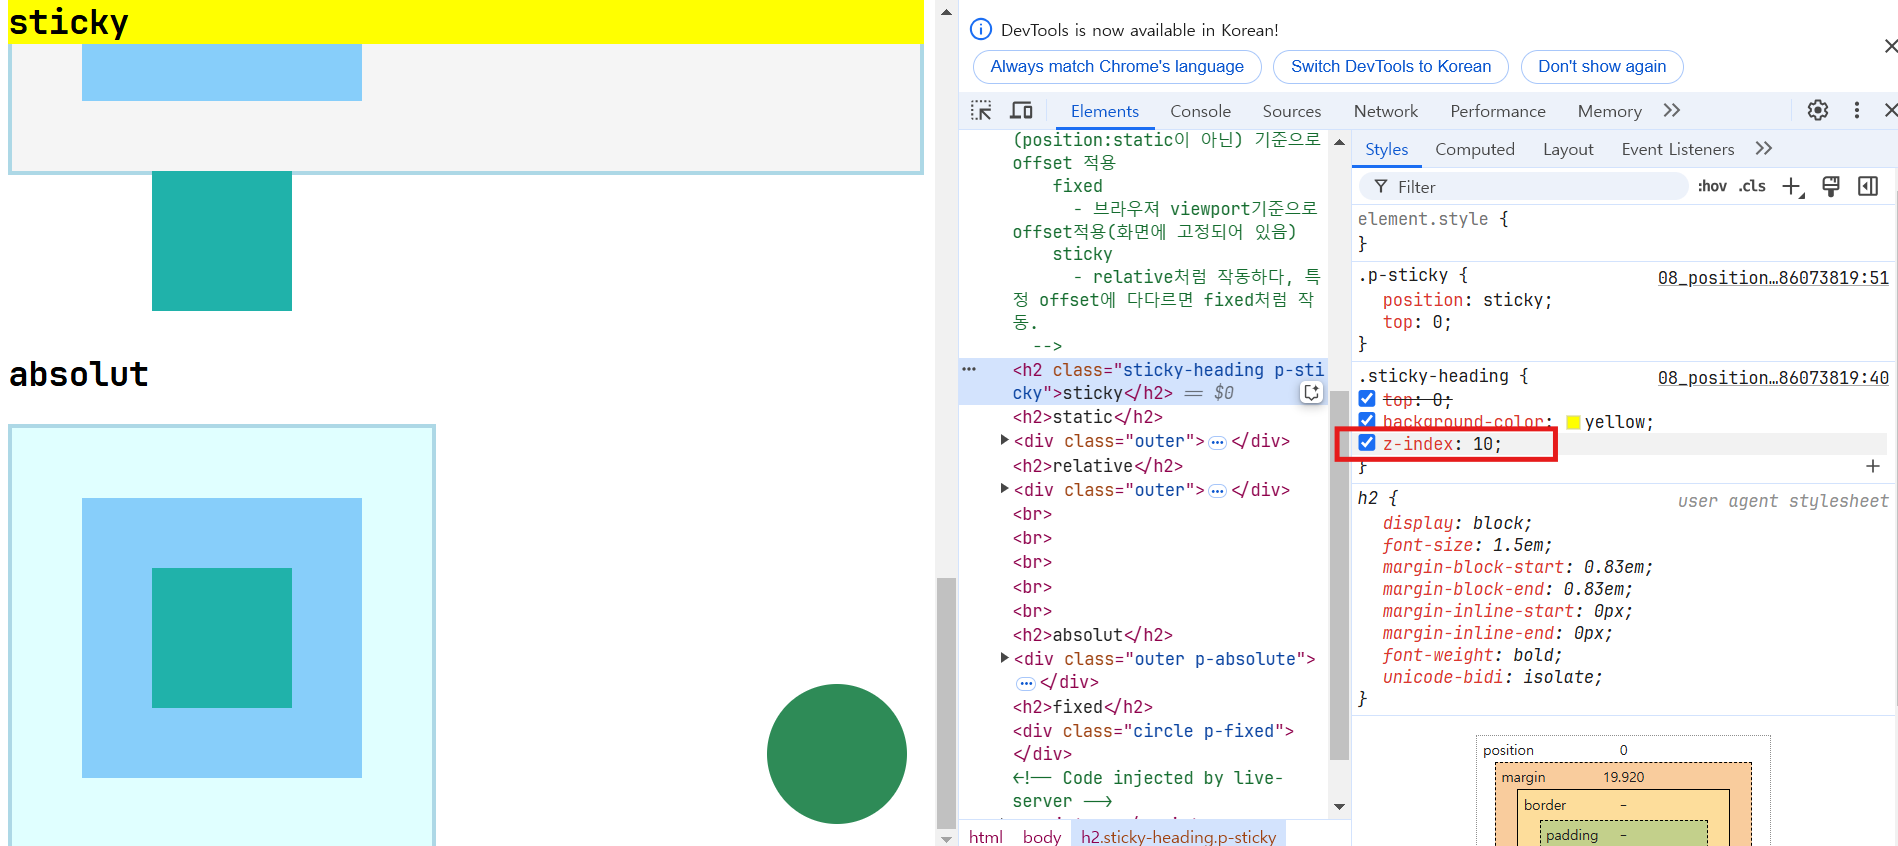Select the h2 absolut node in DOM tree

pyautogui.click(x=1092, y=634)
